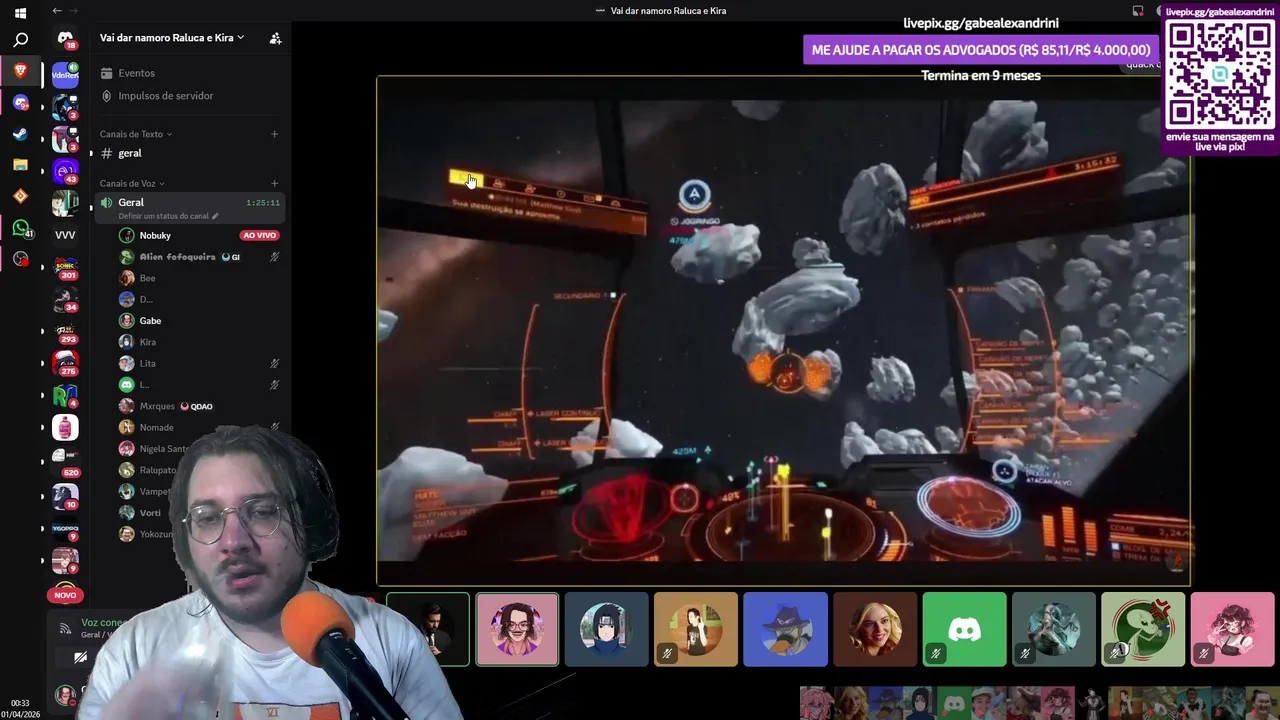Click camera-off toggle in voice panel

pos(80,657)
